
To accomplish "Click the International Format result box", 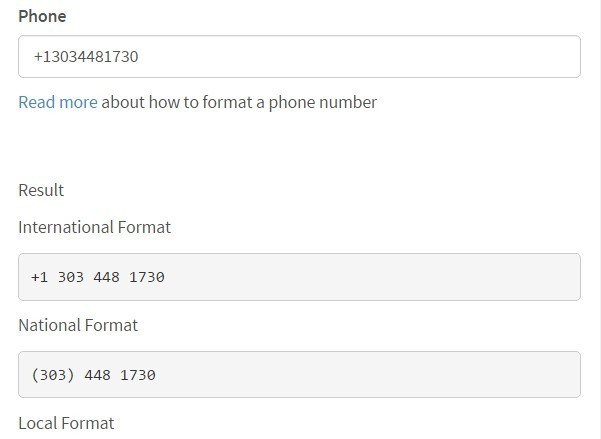I will pos(299,277).
